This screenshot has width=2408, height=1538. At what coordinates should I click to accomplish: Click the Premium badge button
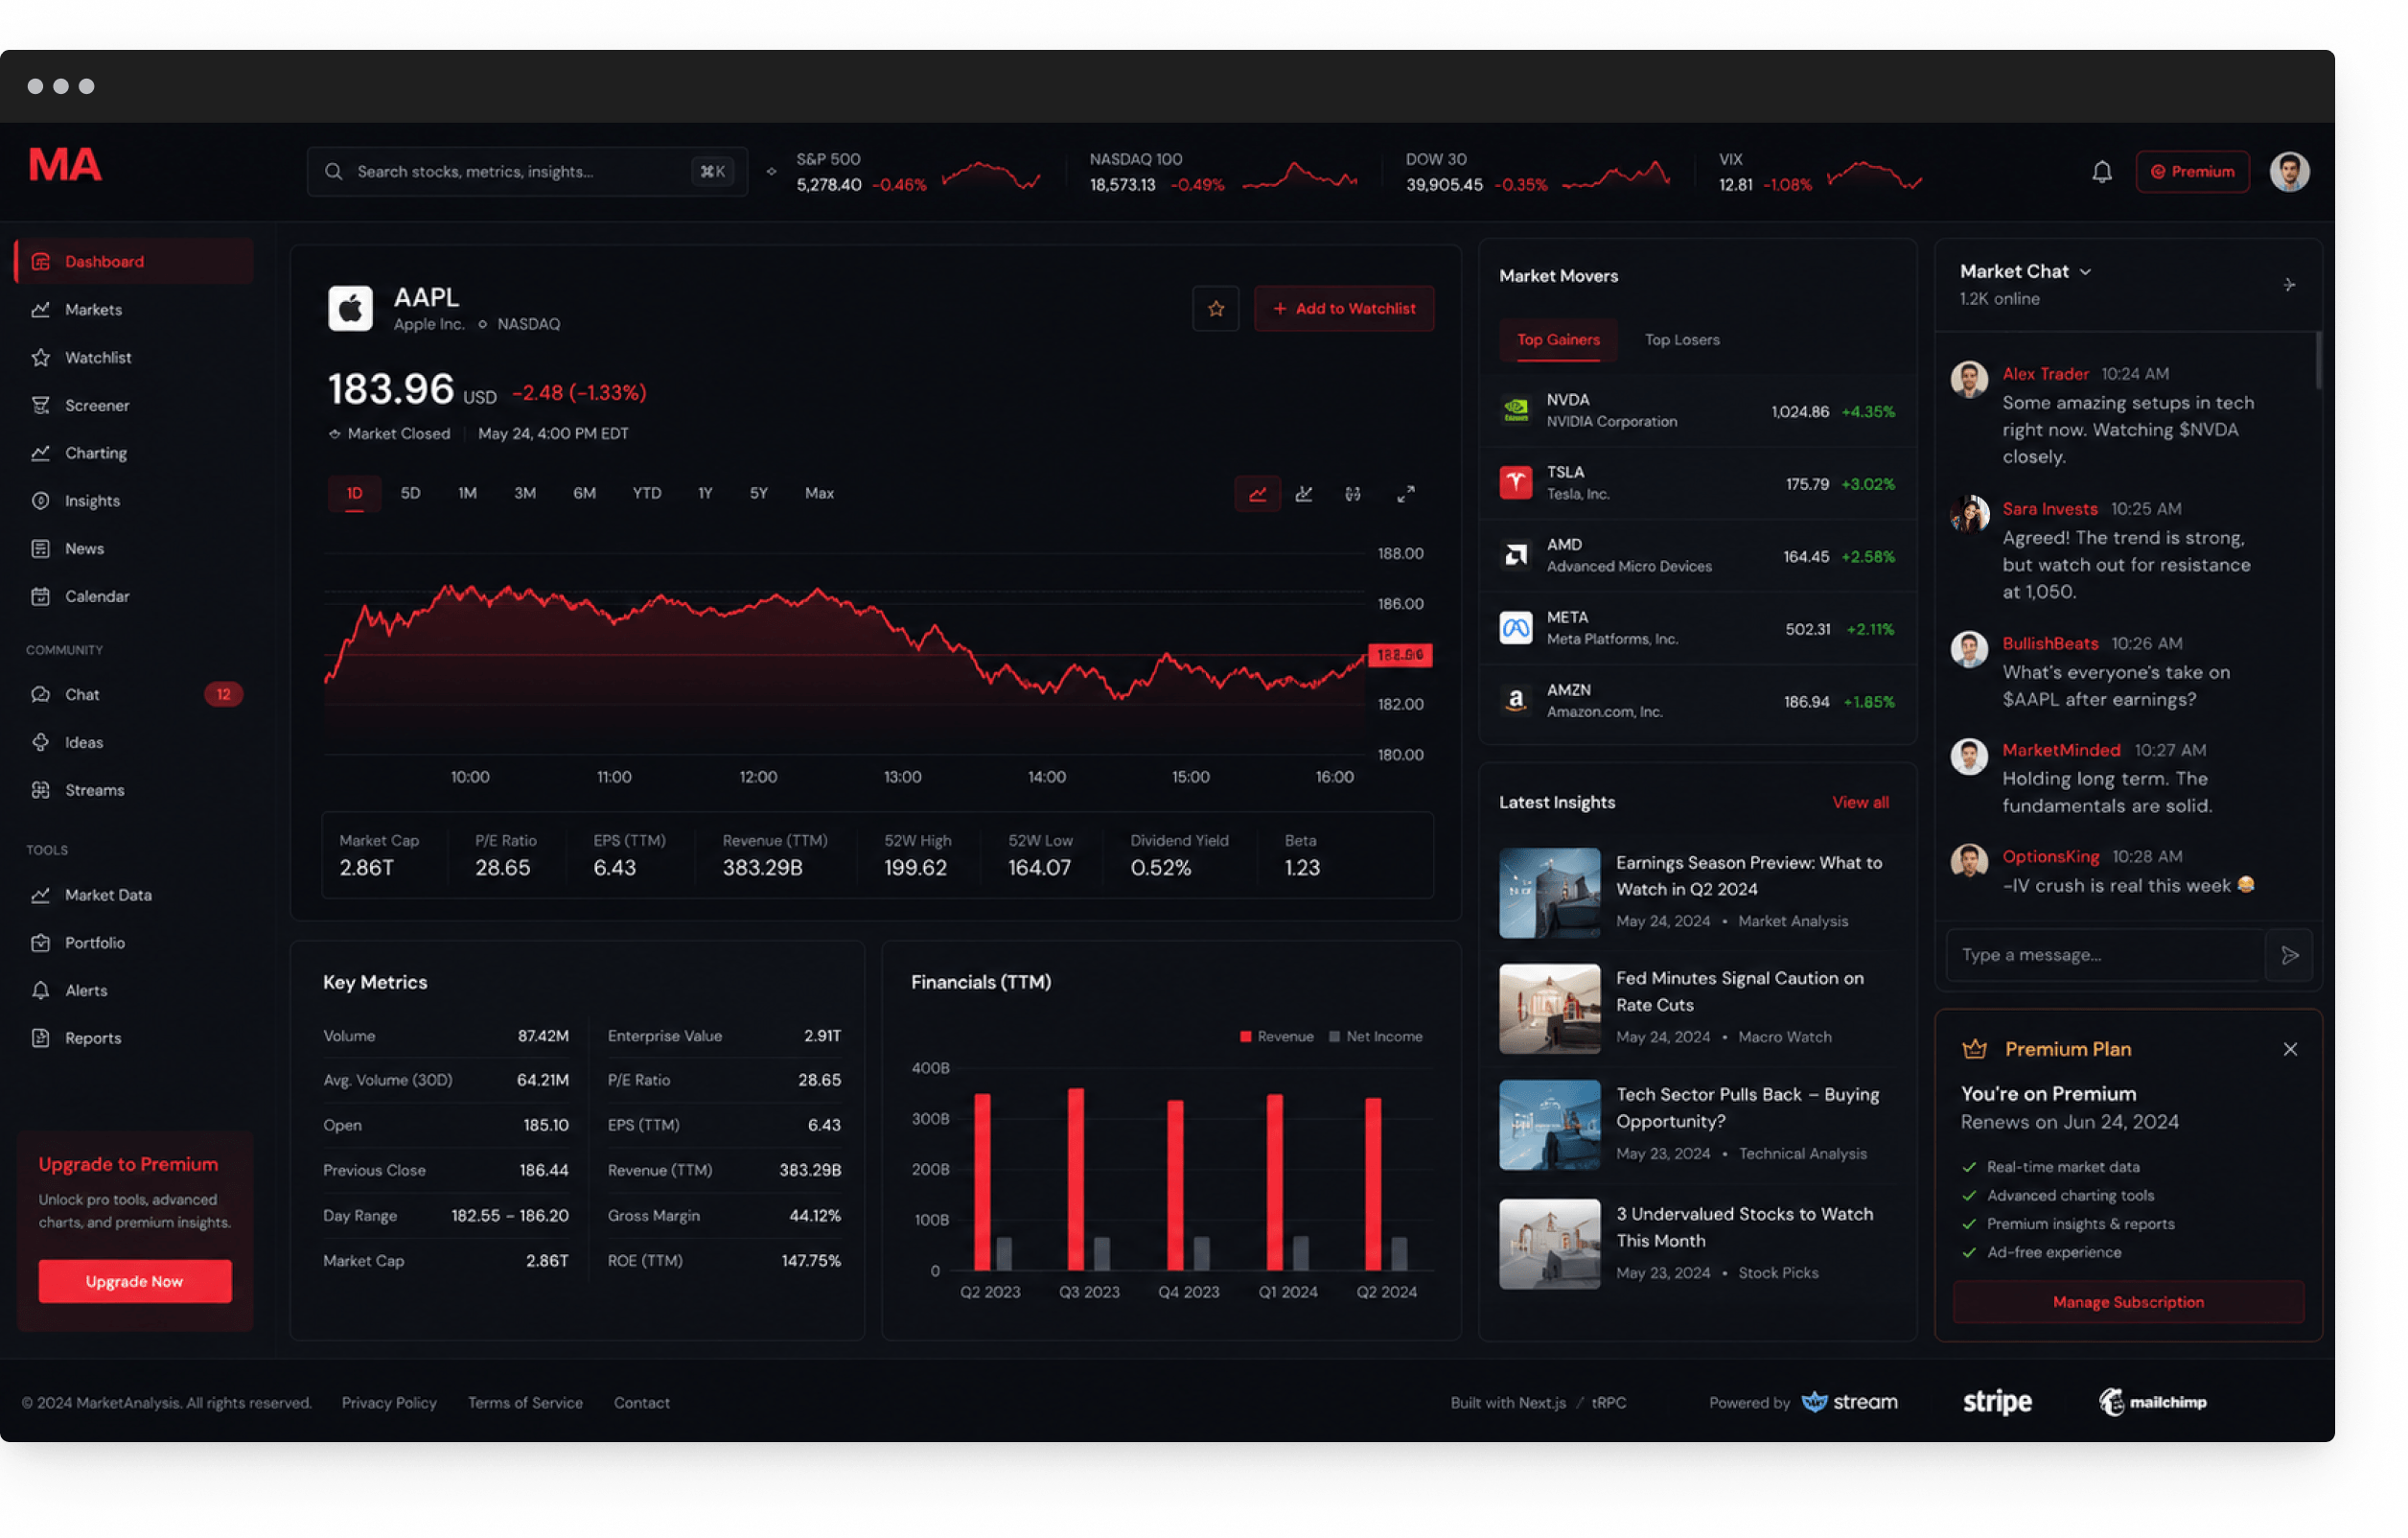pyautogui.click(x=2192, y=172)
